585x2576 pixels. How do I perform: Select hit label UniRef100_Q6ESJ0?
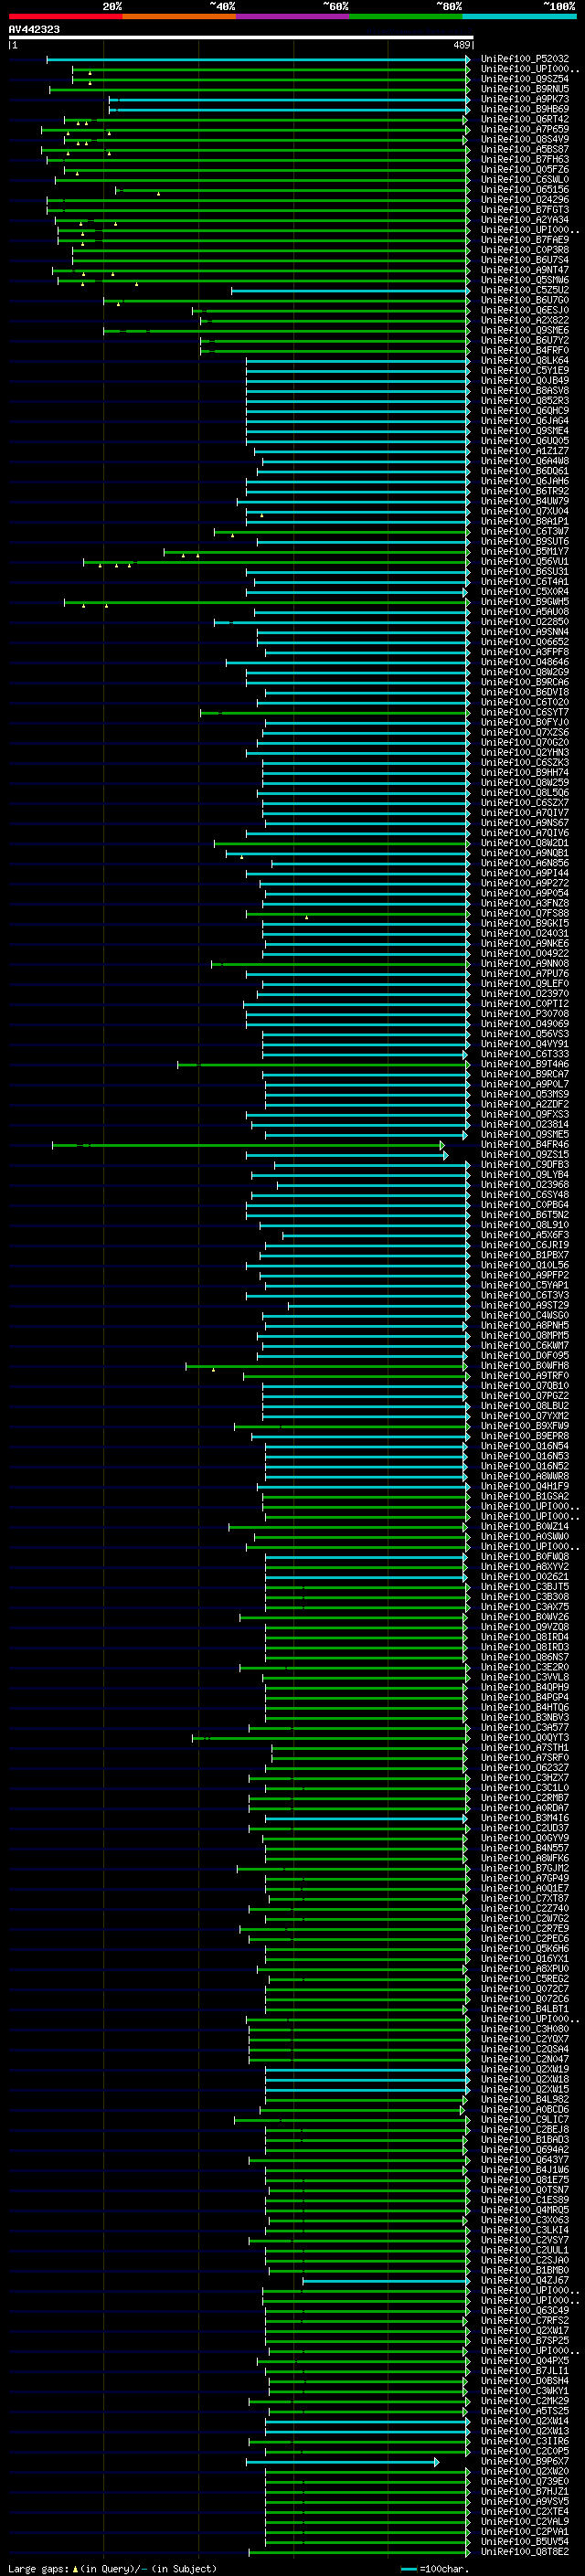525,310
